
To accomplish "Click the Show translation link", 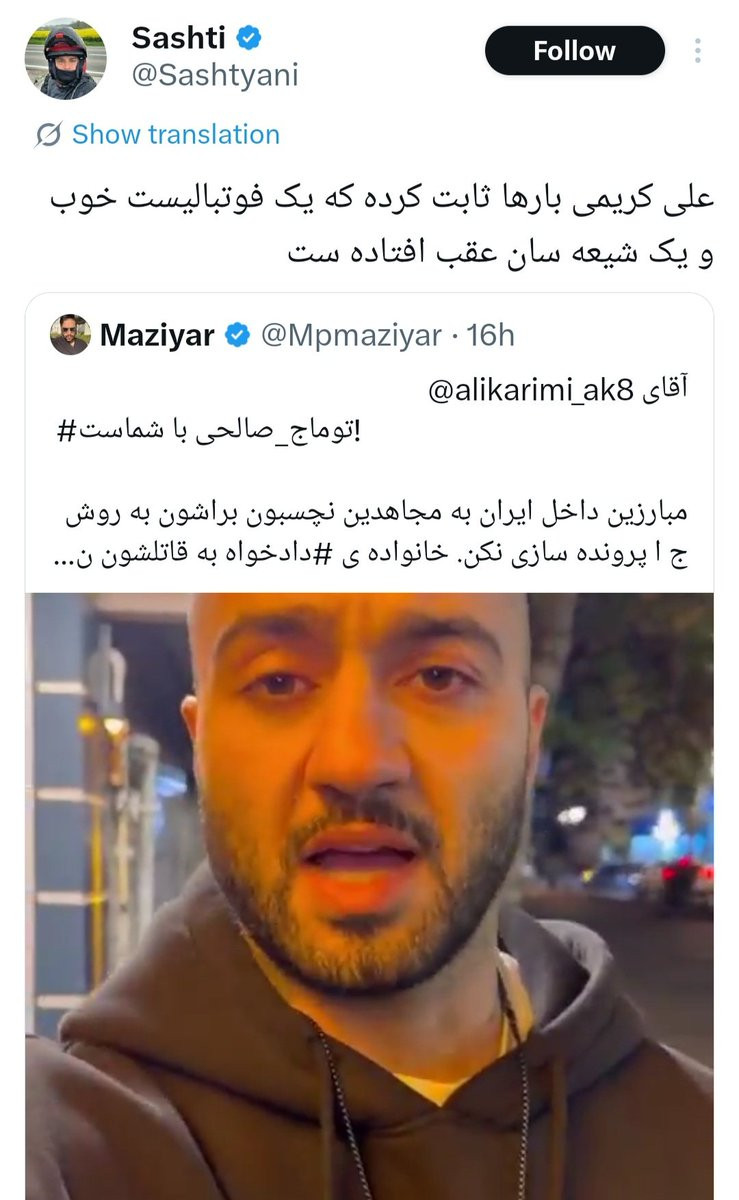I will point(176,135).
